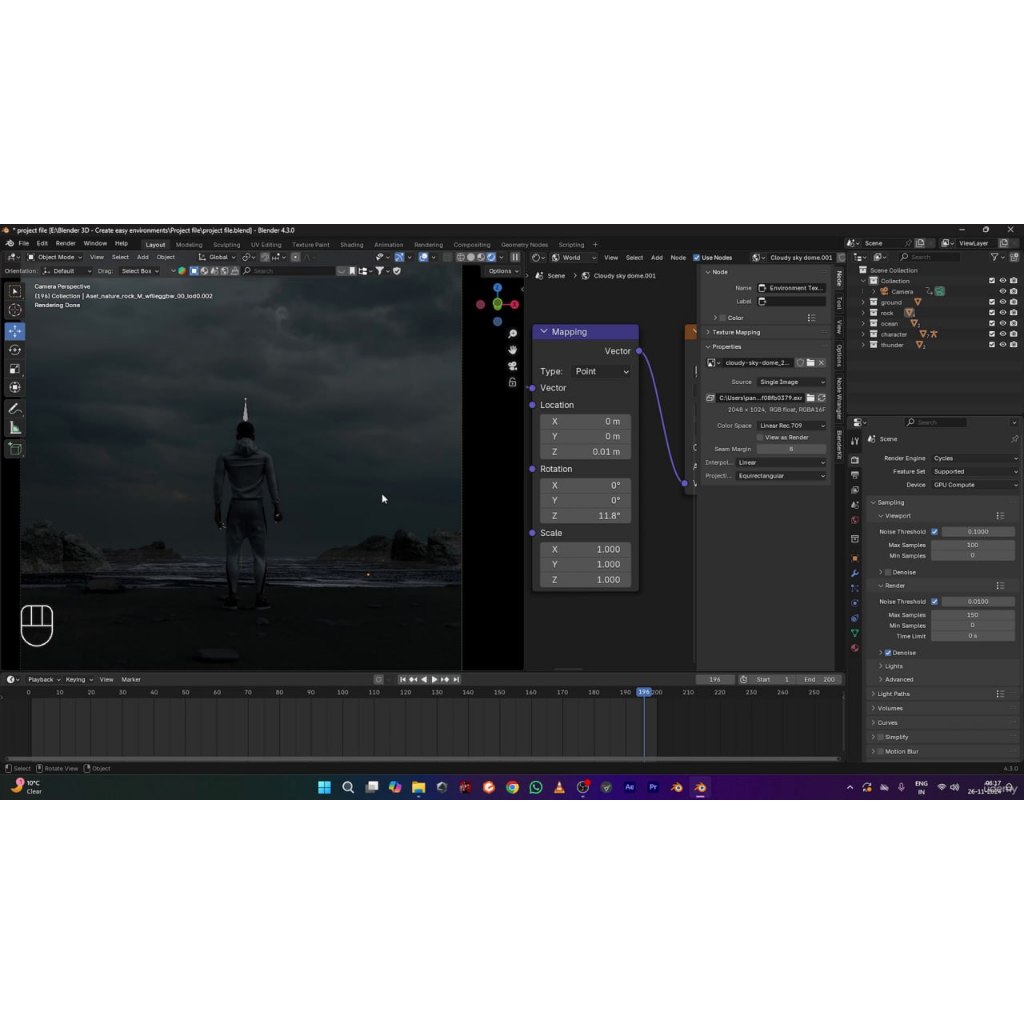Select the Transform tool
This screenshot has width=1024, height=1024.
(14, 388)
